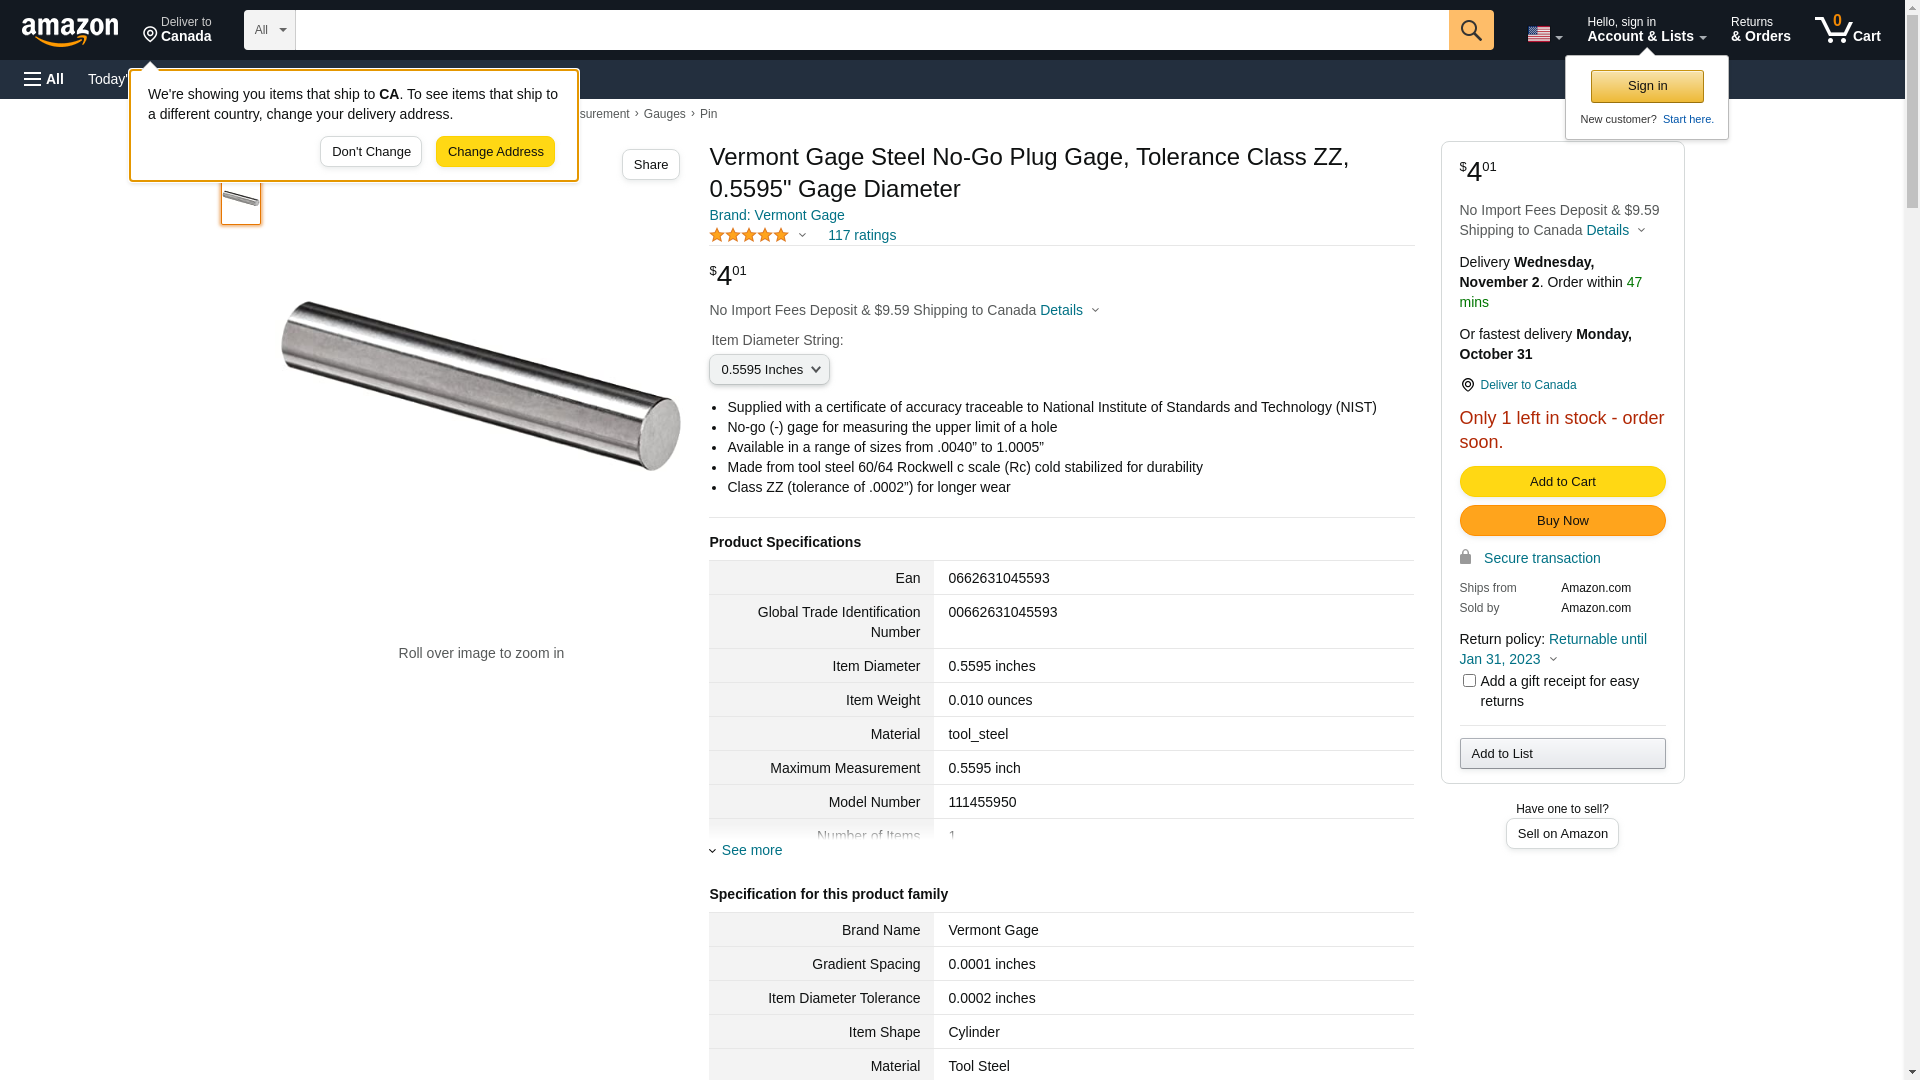Open the 0.5595 Inches diameter dropdown
This screenshot has height=1080, width=1920.
click(769, 370)
